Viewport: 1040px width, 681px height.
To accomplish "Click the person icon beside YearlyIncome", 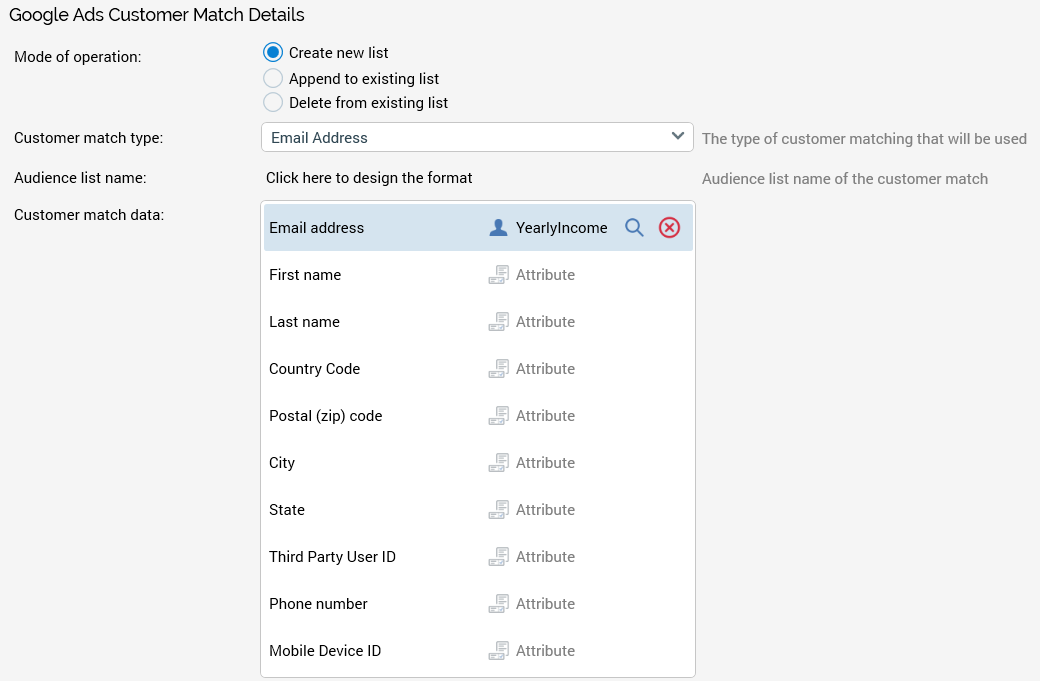I will pyautogui.click(x=498, y=227).
